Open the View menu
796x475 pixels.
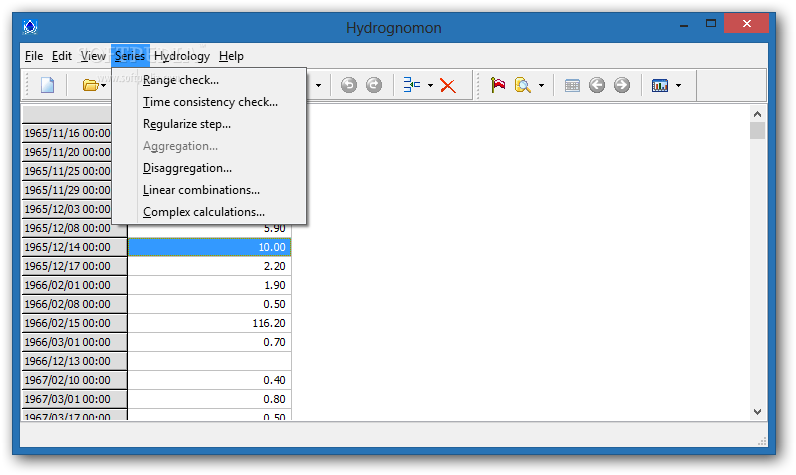pyautogui.click(x=93, y=56)
